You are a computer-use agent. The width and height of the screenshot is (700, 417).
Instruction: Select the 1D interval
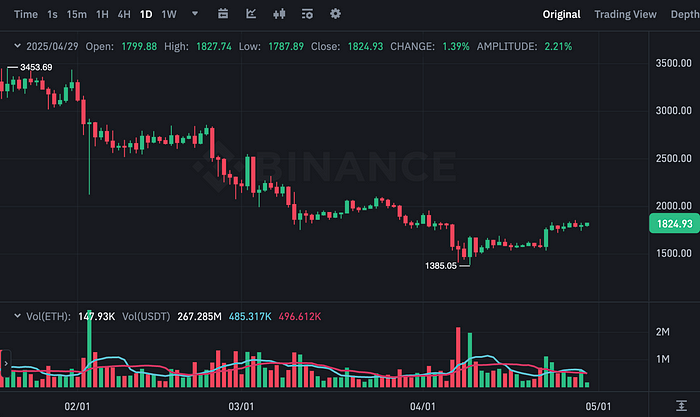point(146,14)
